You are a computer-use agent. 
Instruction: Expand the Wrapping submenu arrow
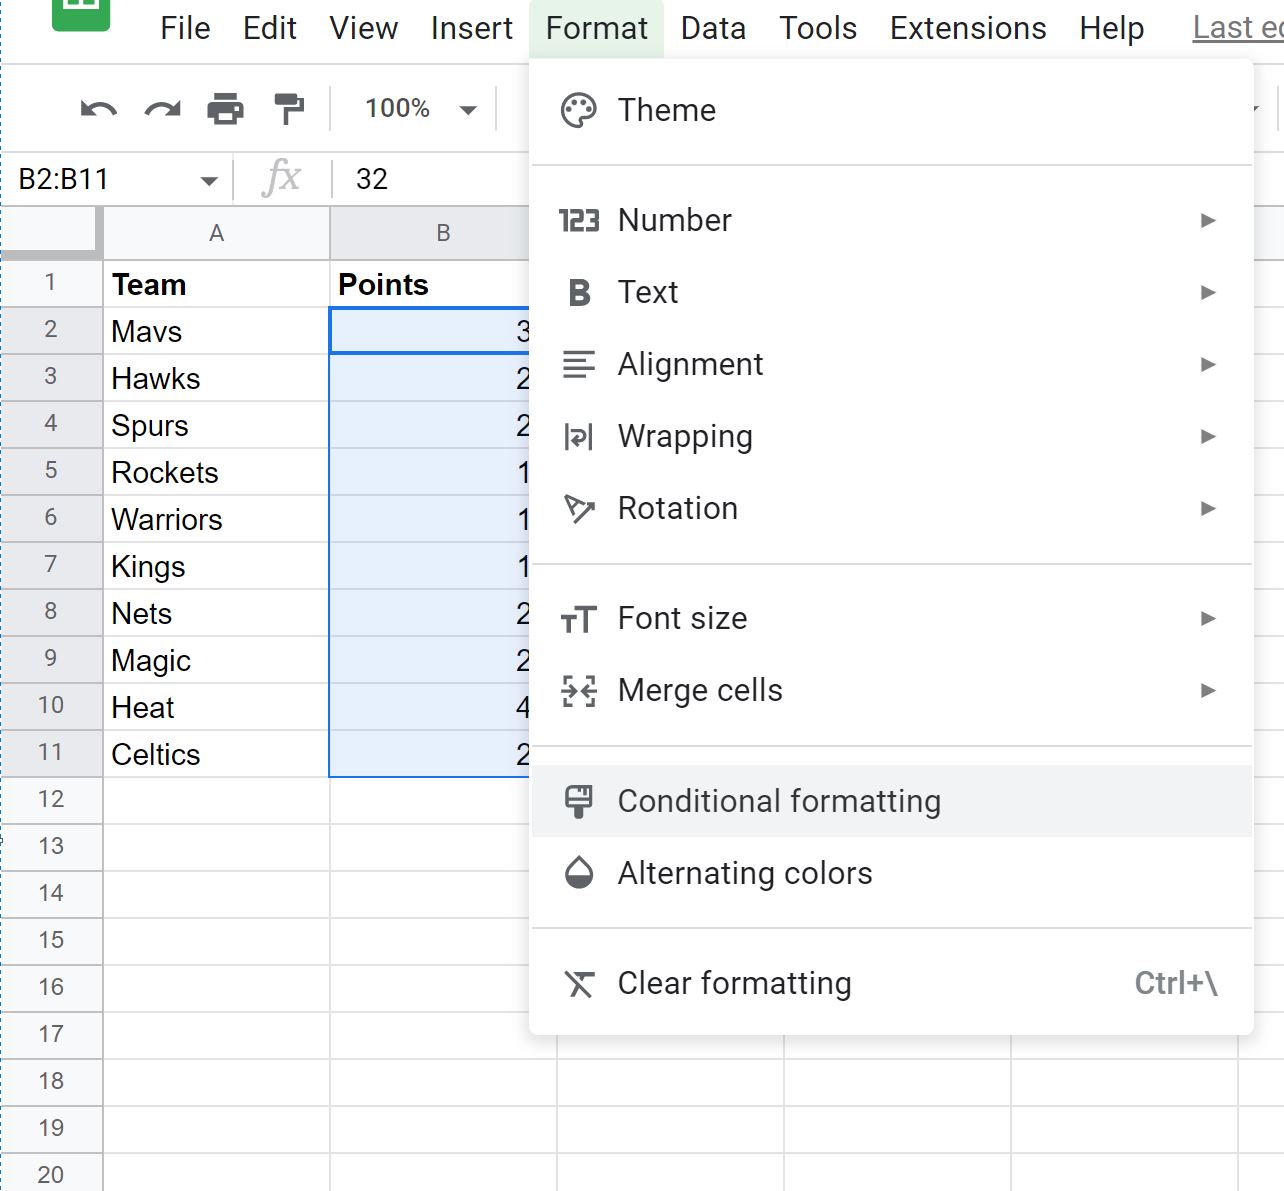(x=1208, y=436)
